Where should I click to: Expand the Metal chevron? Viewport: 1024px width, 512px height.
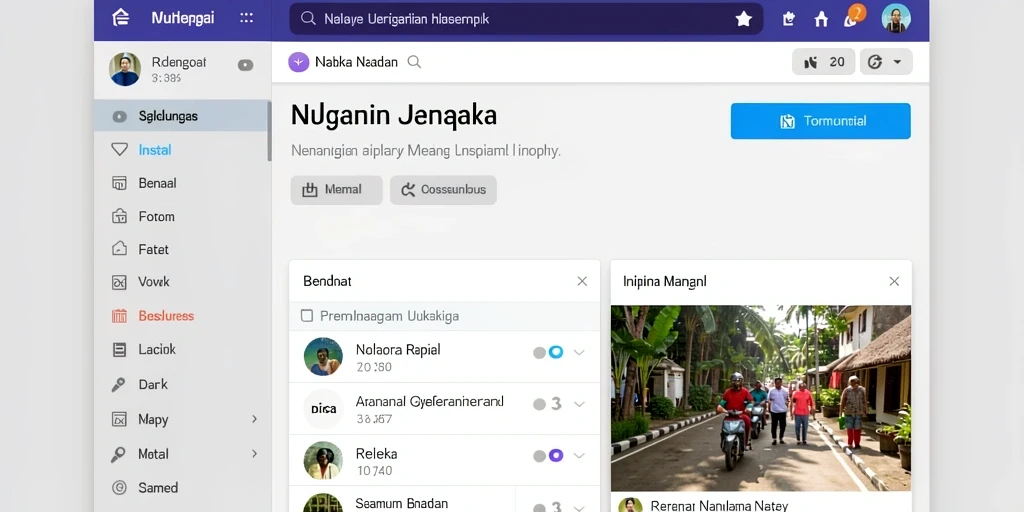[x=255, y=454]
